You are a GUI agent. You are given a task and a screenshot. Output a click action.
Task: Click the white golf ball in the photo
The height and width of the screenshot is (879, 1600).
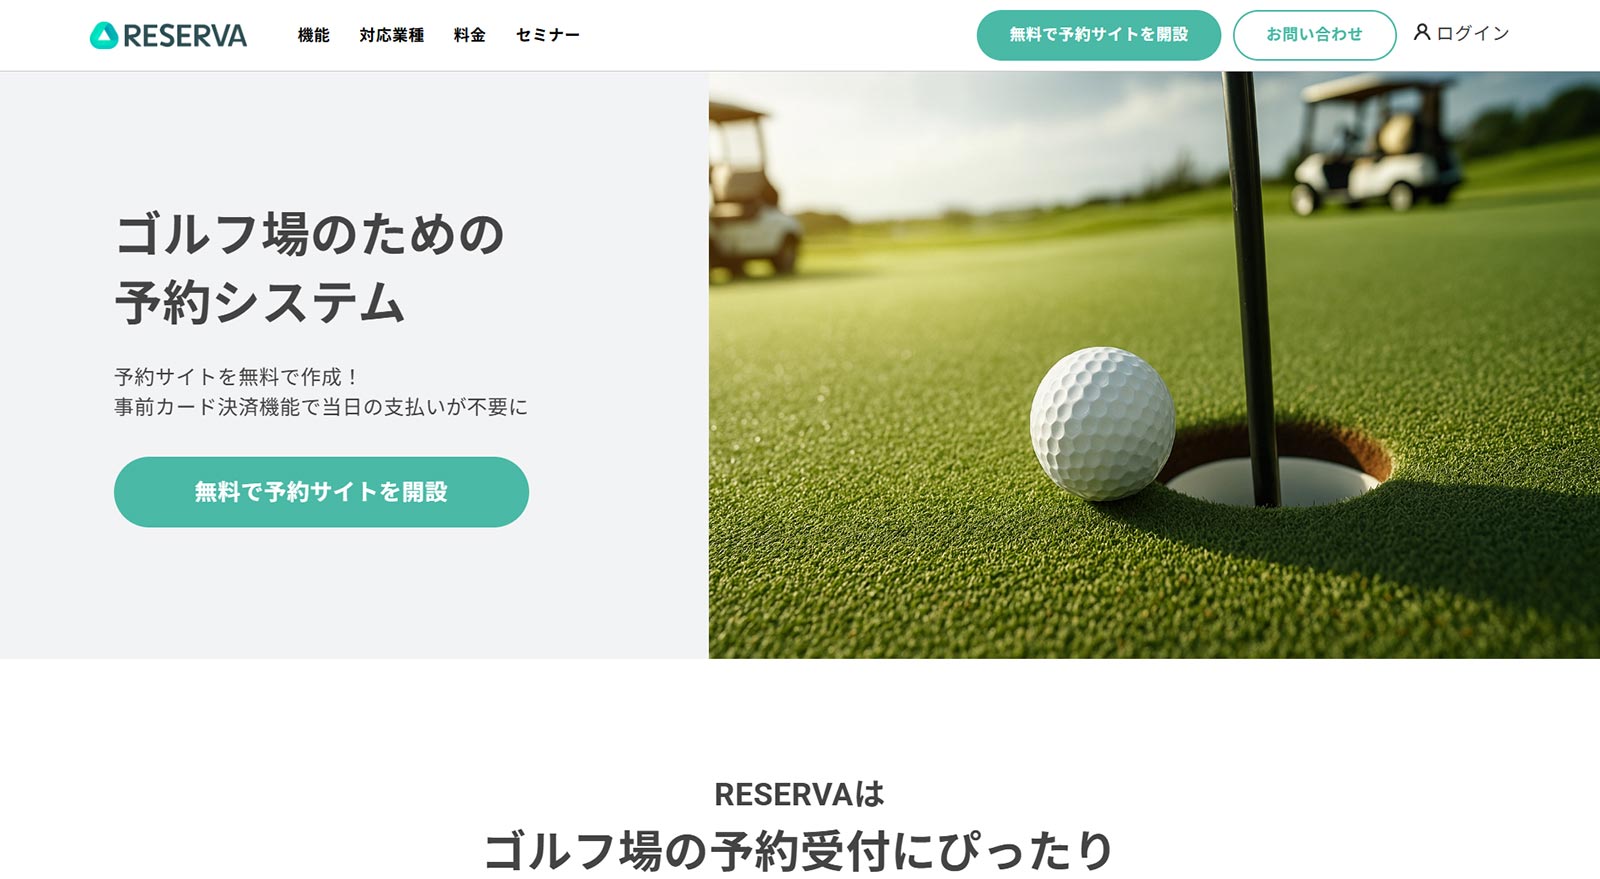(x=1102, y=423)
